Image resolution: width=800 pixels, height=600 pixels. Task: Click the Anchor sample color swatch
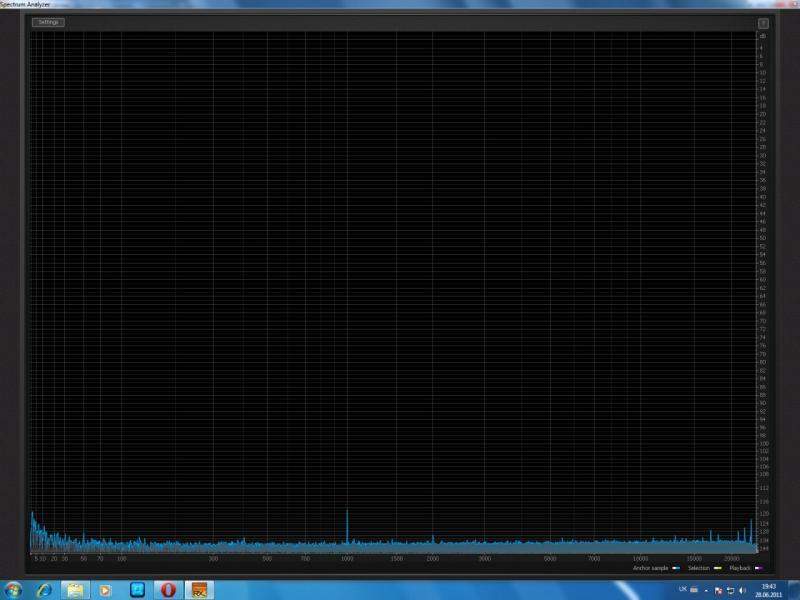676,568
